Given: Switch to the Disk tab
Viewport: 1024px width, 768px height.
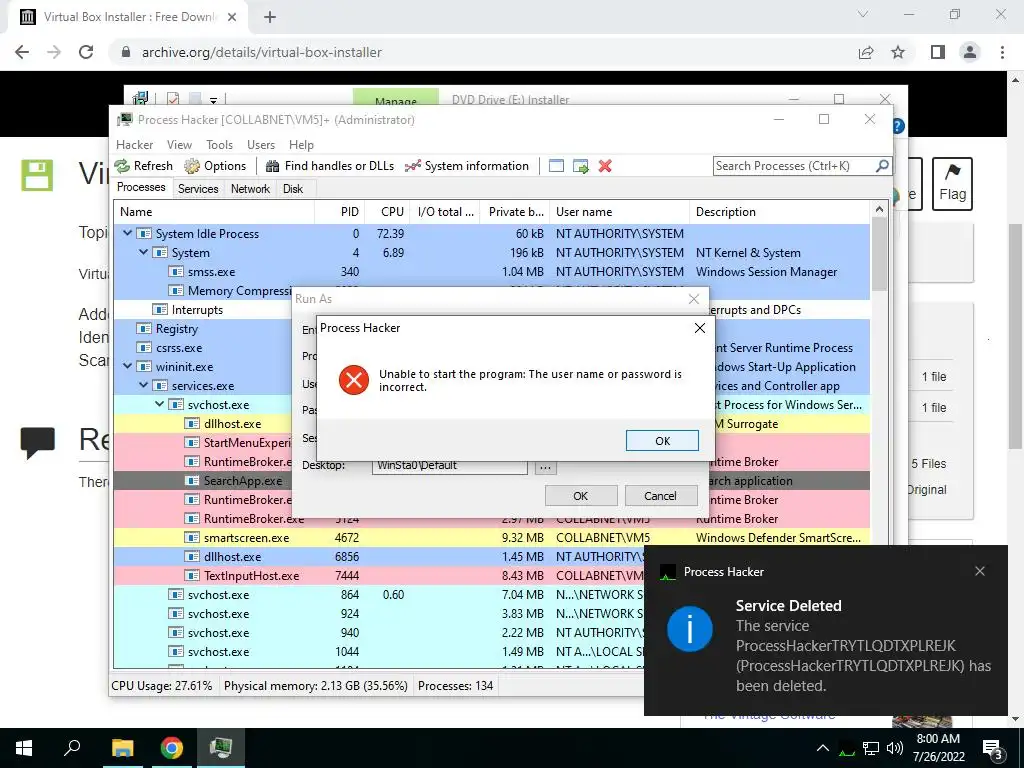Looking at the screenshot, I should pos(293,189).
